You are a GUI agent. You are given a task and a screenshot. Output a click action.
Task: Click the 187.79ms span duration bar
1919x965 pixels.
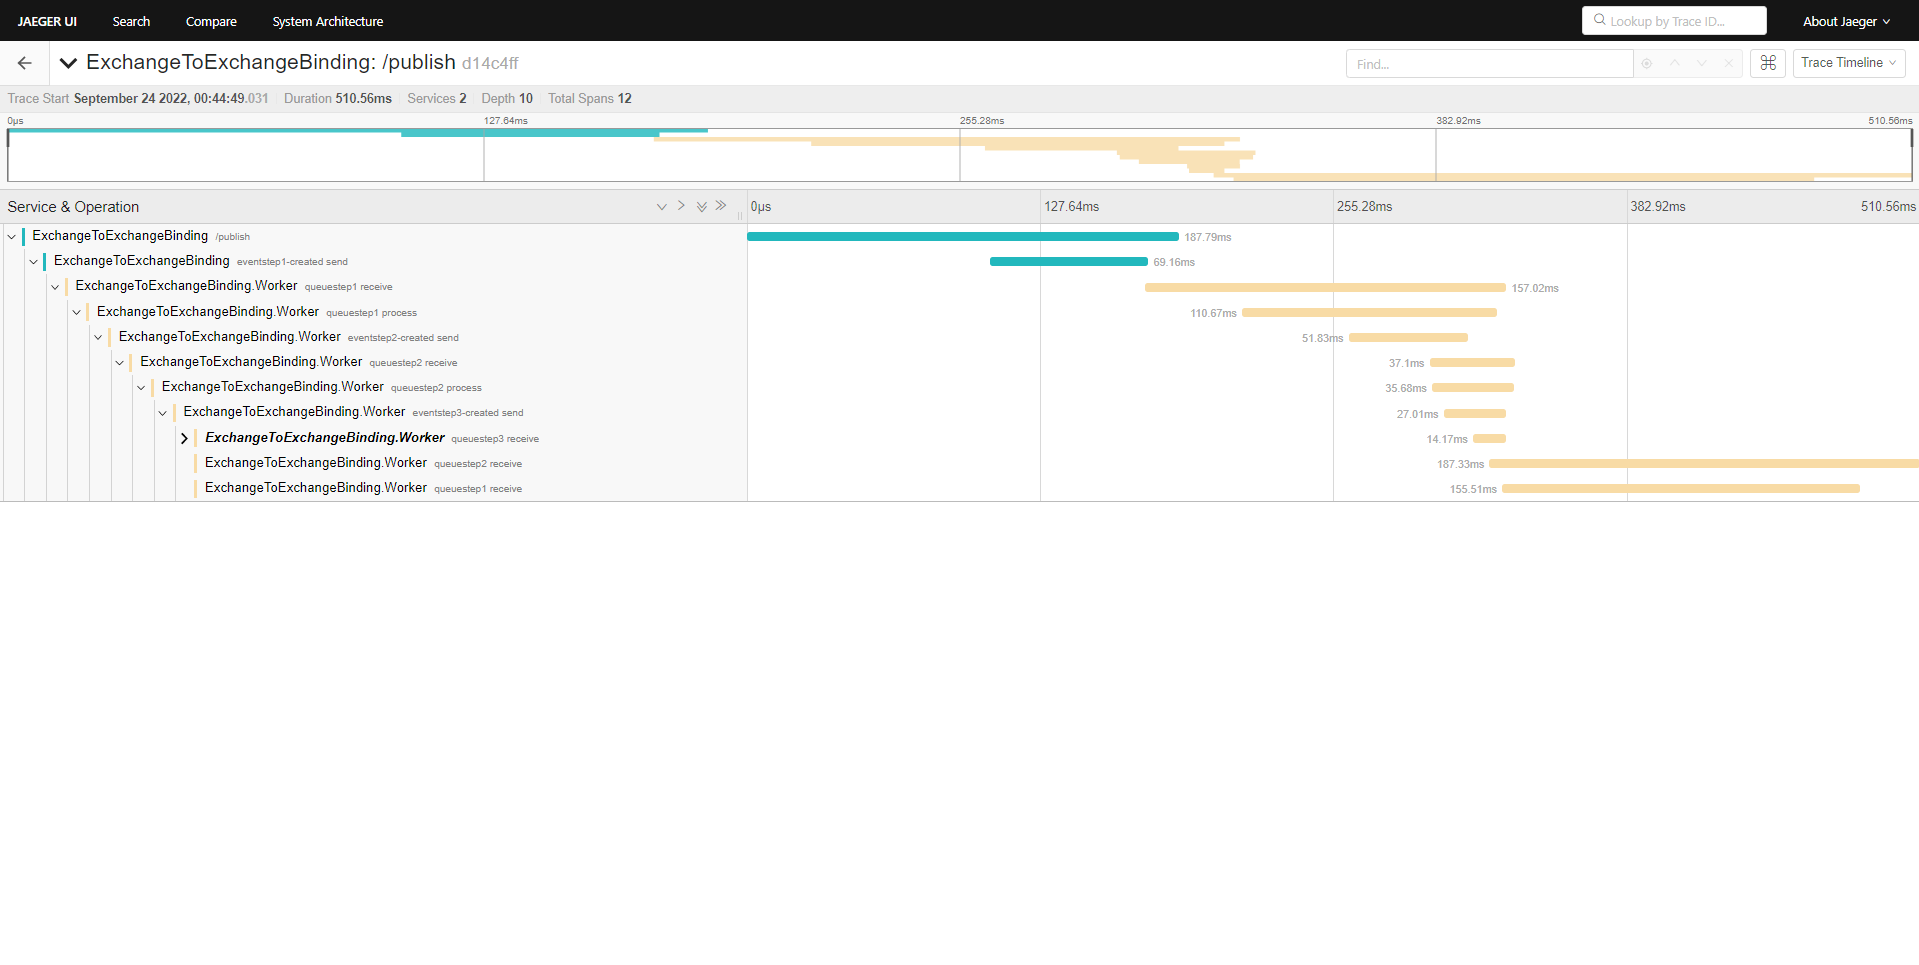(963, 236)
